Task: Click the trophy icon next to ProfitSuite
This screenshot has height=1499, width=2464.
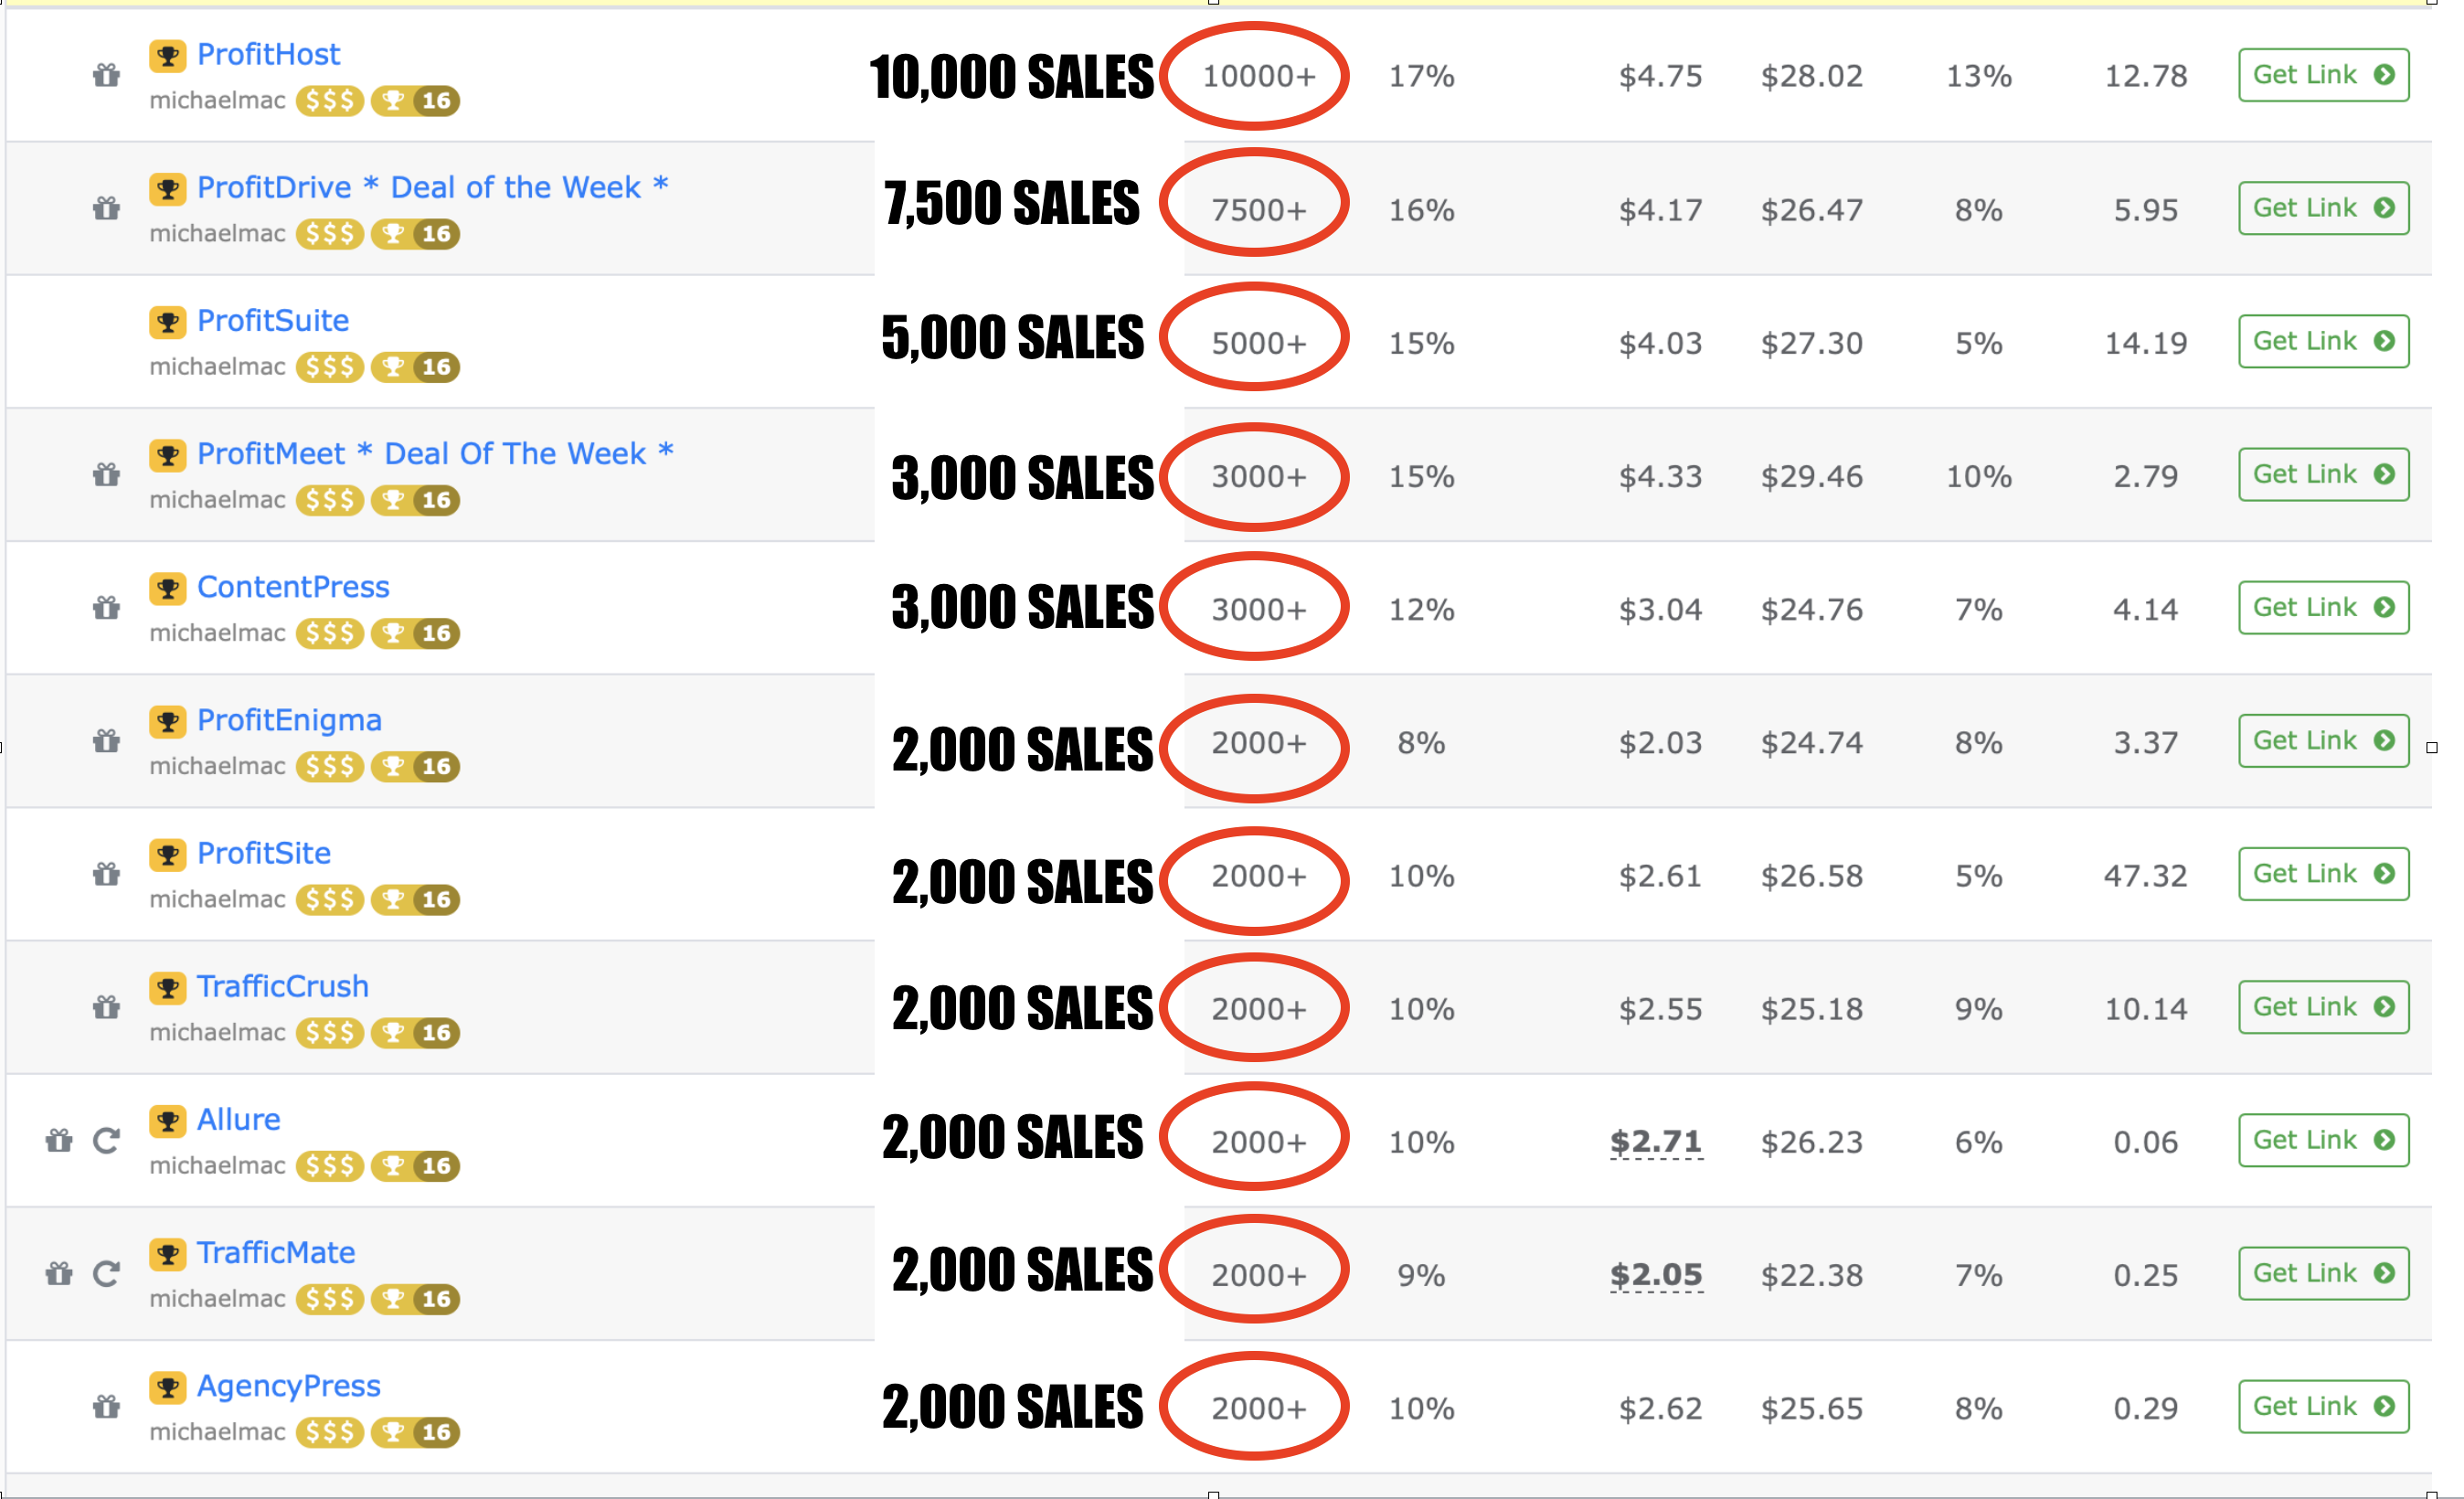Action: (x=168, y=322)
